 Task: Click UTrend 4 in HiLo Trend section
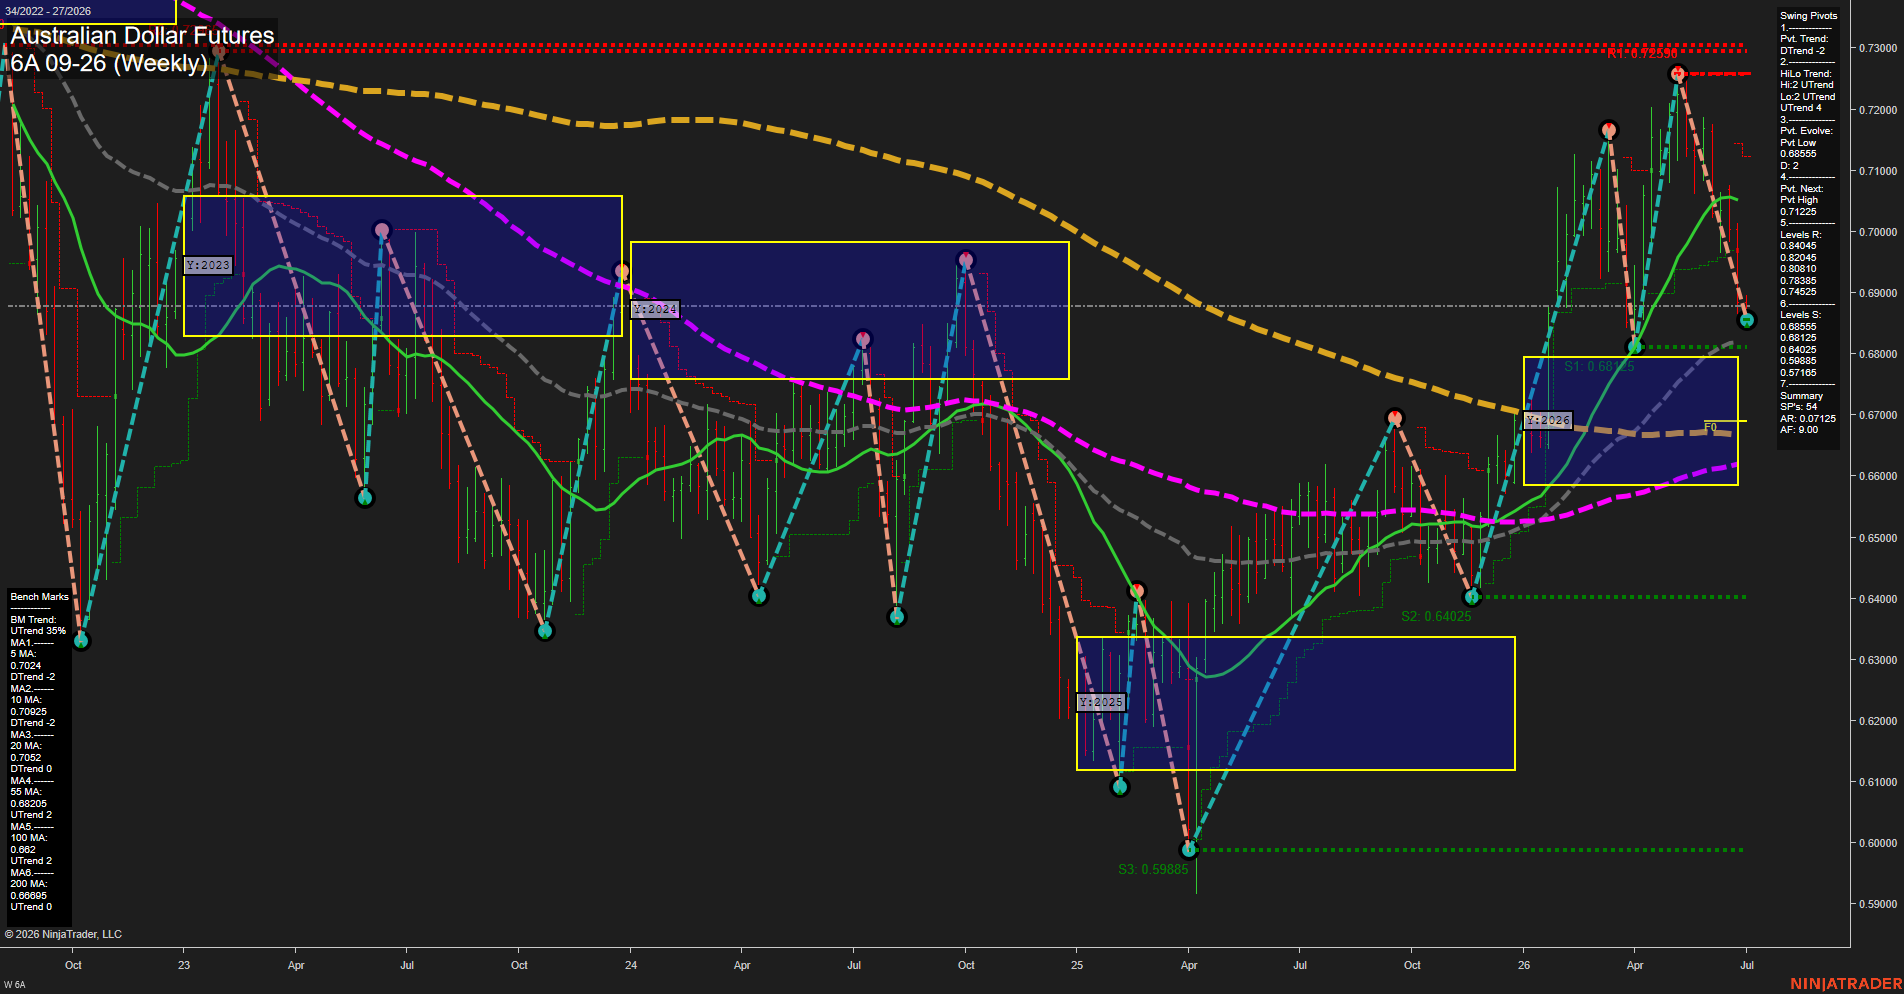tap(1800, 108)
